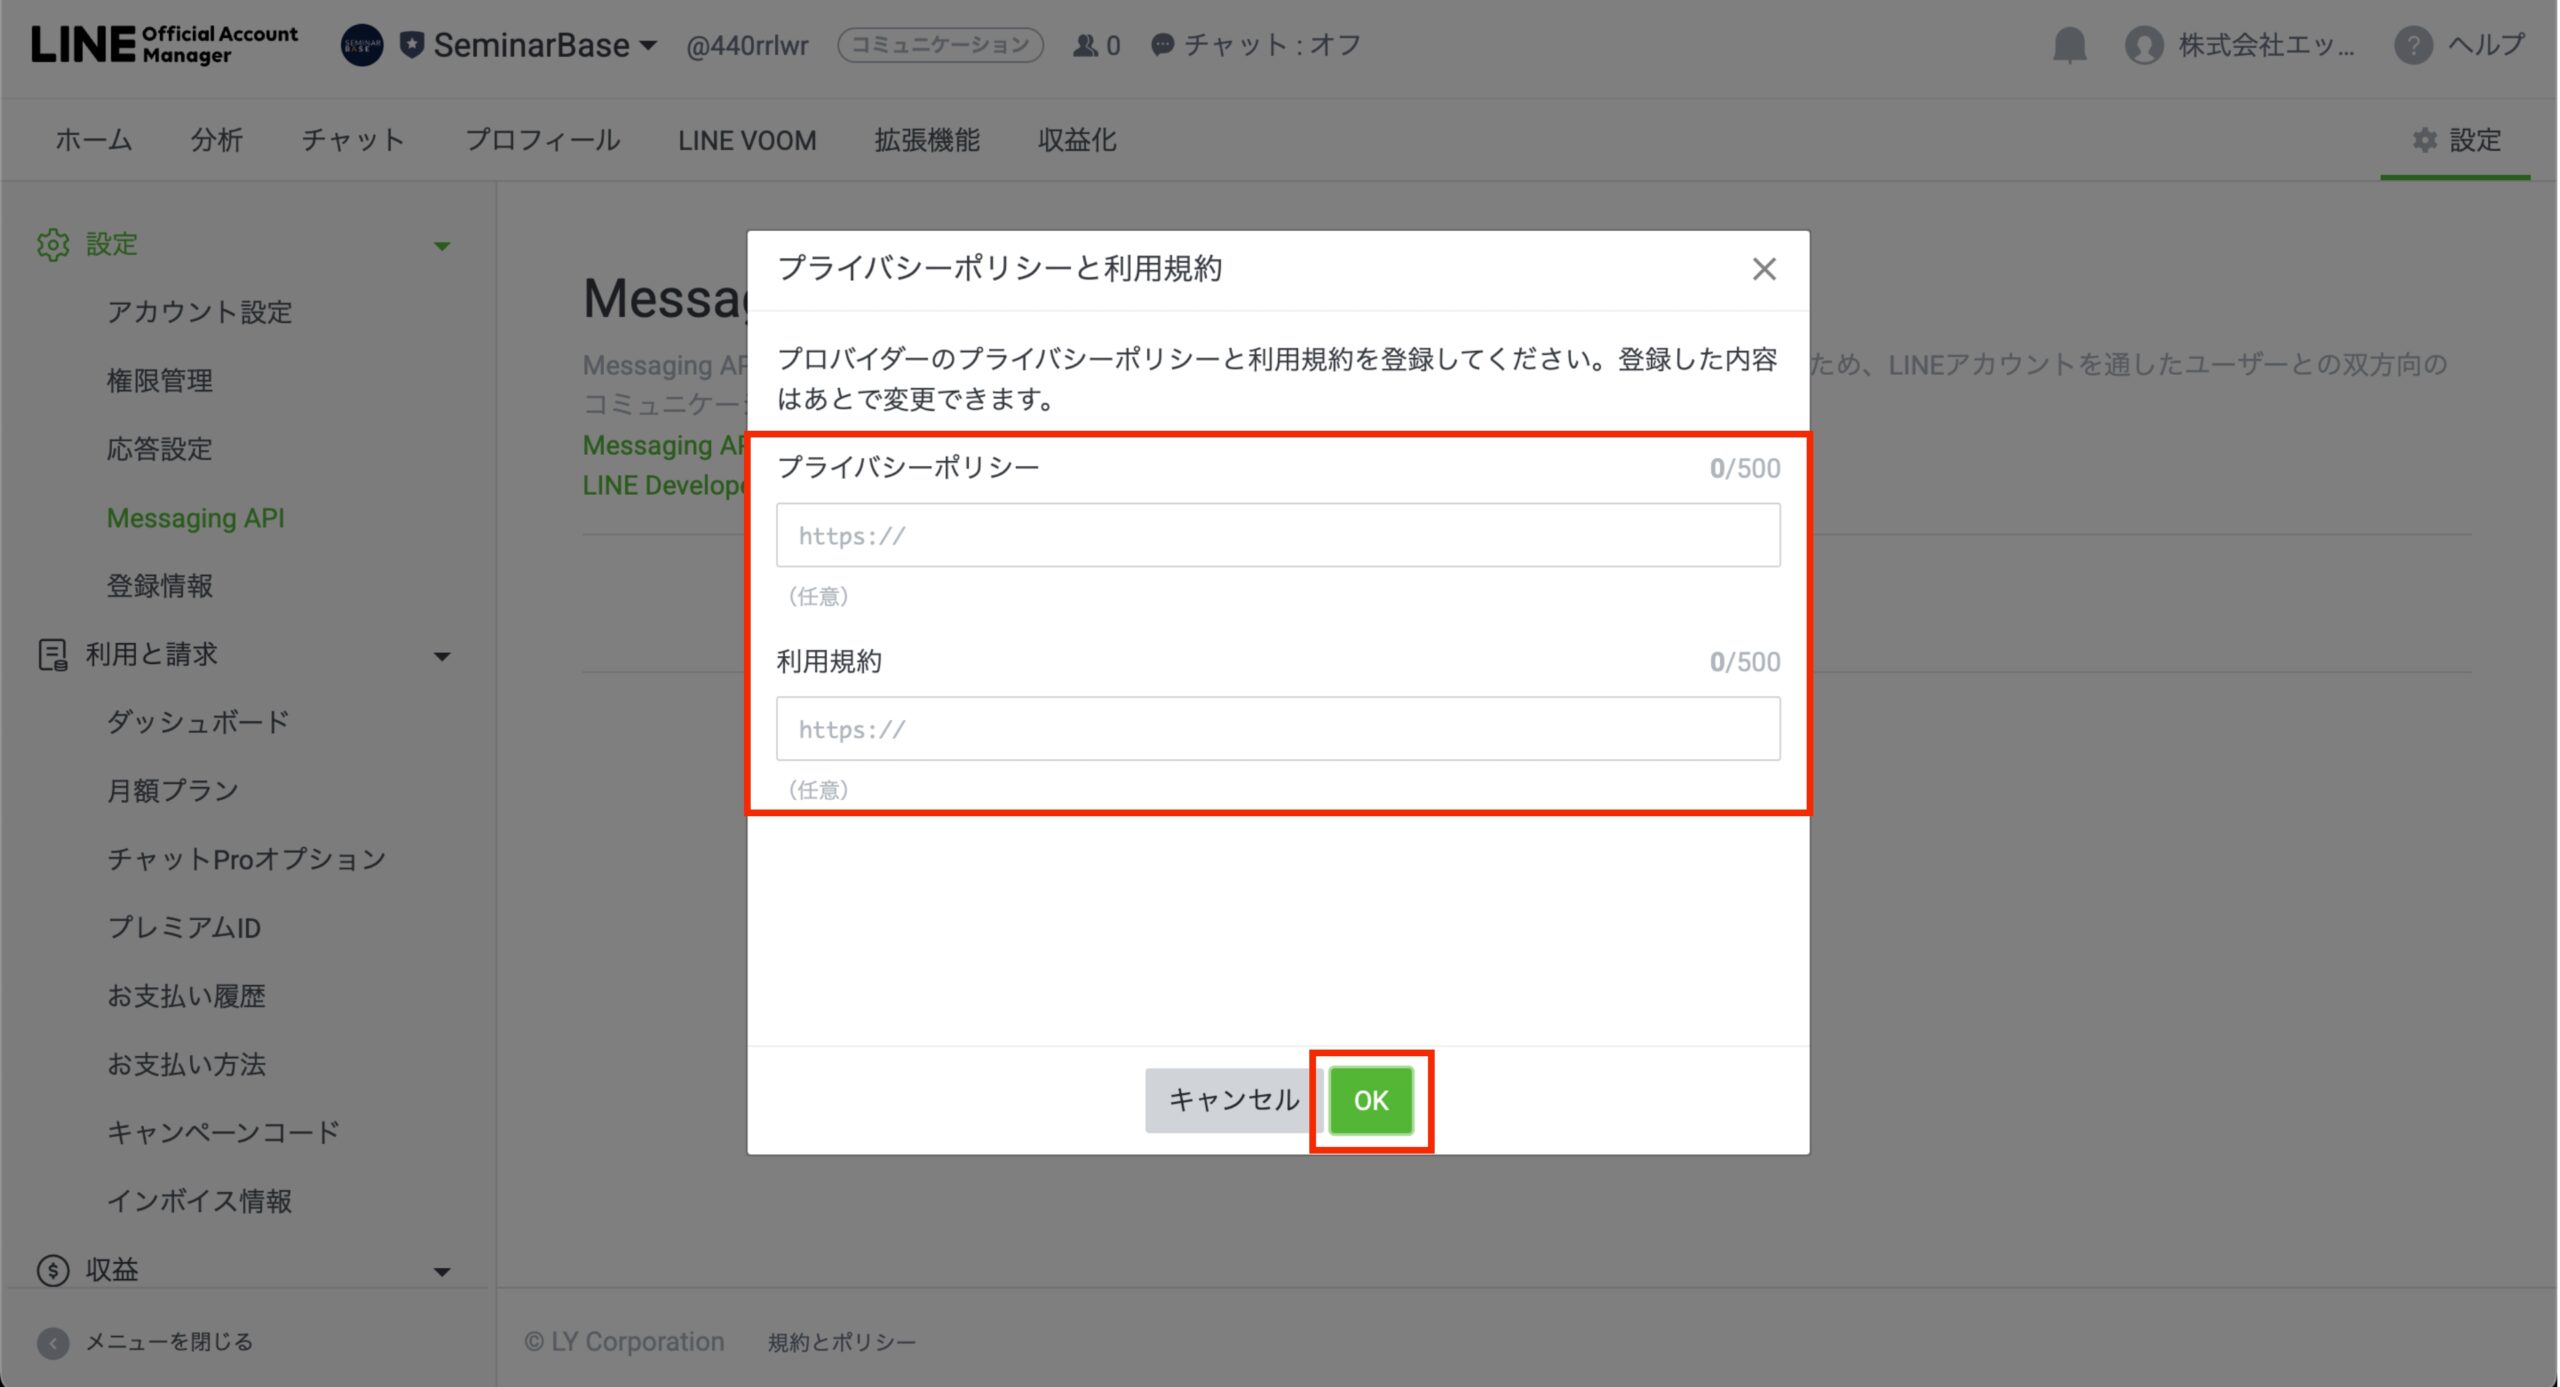Screen dimensions: 2560x1387
Task: Collapse the 設定 sidebar section
Action: click(x=441, y=246)
